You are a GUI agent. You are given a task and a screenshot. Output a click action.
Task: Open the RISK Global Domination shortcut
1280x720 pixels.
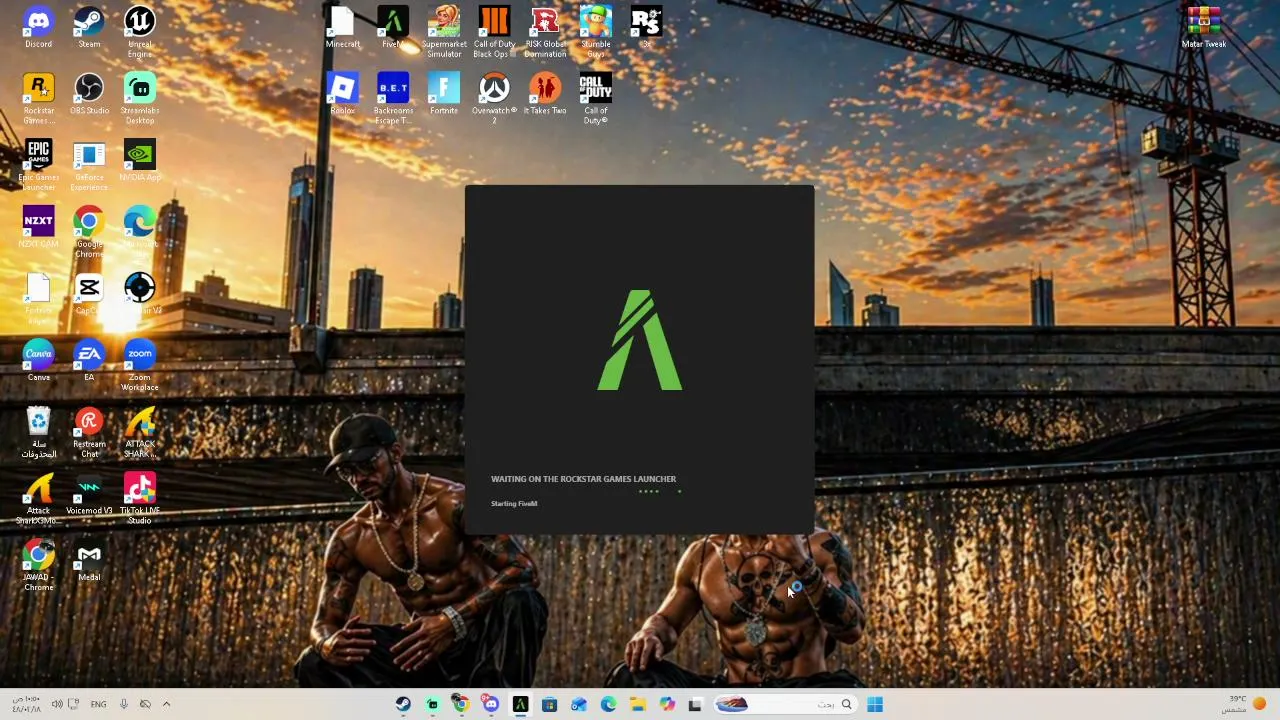[545, 32]
